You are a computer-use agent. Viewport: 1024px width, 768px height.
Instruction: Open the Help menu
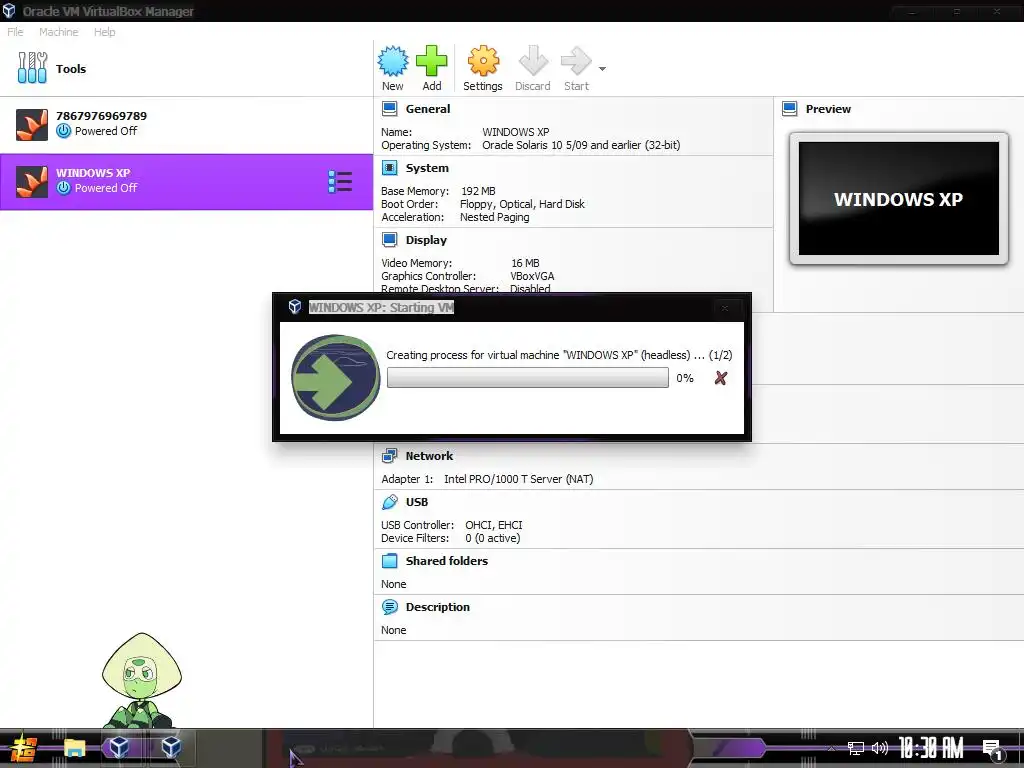(x=104, y=32)
